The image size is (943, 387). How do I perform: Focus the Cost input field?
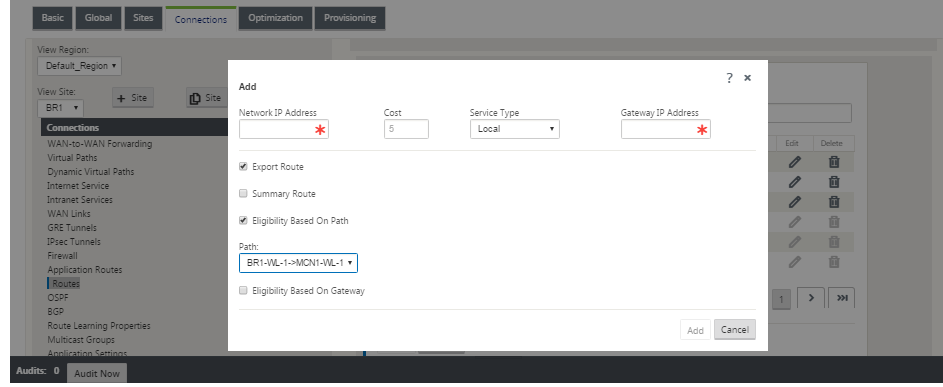coord(407,129)
